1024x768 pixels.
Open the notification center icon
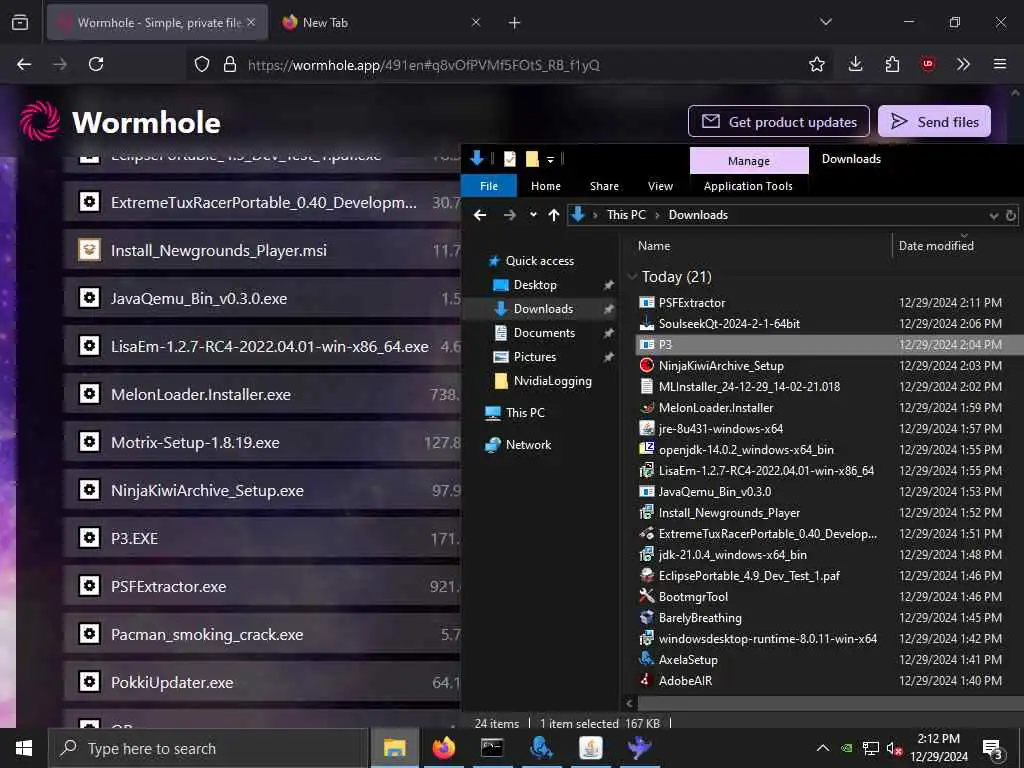click(993, 748)
